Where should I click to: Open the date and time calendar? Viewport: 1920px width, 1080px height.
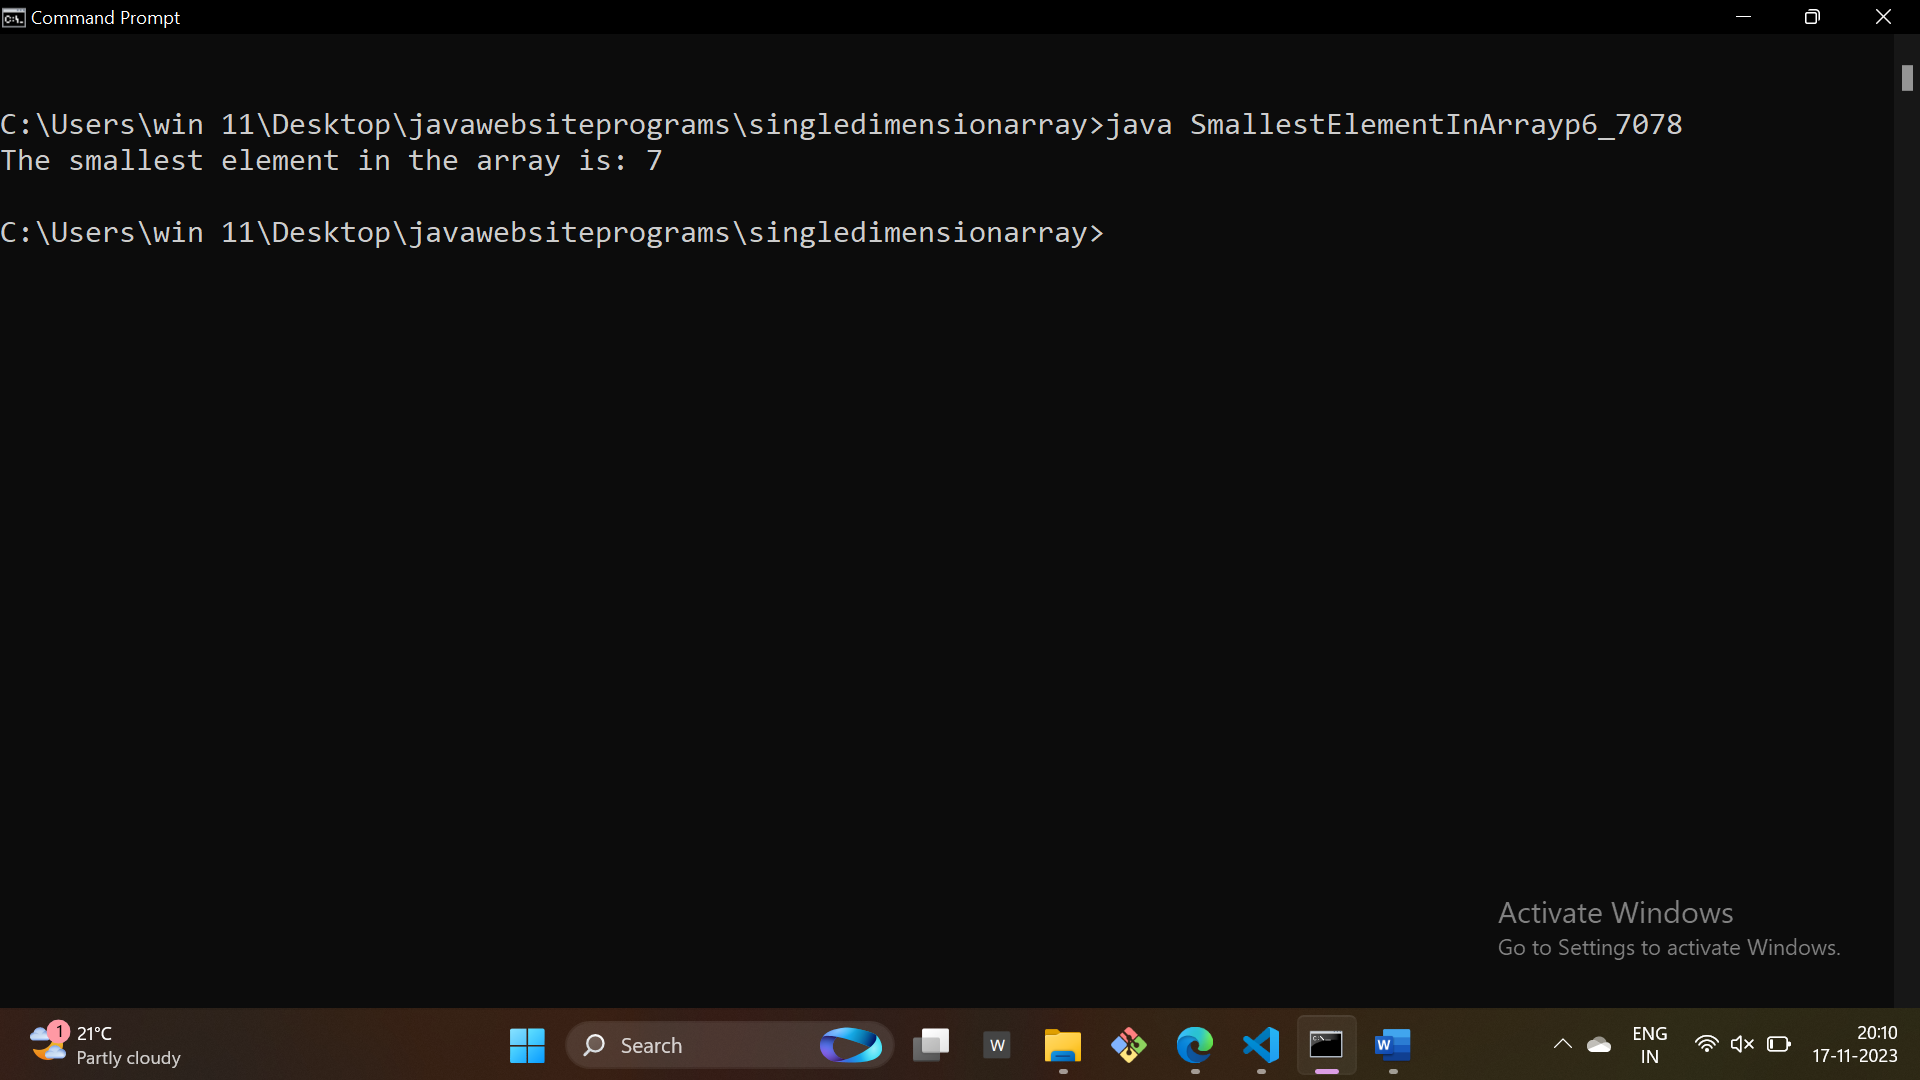pyautogui.click(x=1855, y=1045)
